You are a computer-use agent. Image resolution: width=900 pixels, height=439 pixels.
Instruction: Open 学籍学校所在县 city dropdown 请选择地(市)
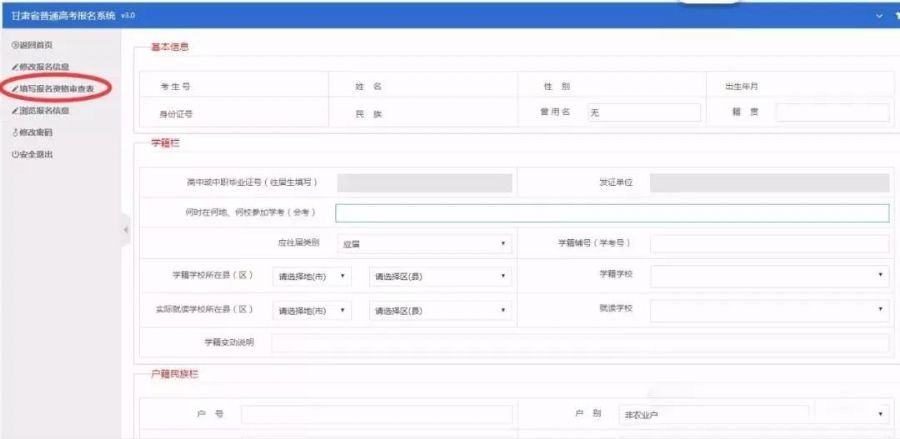(x=312, y=276)
